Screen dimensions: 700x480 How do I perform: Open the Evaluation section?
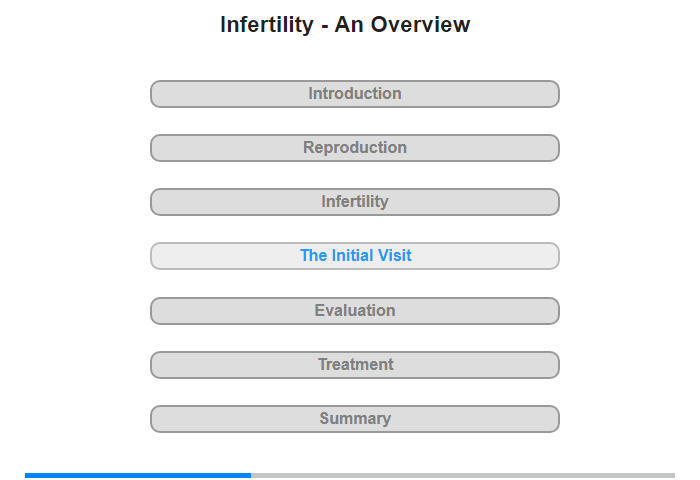[354, 311]
